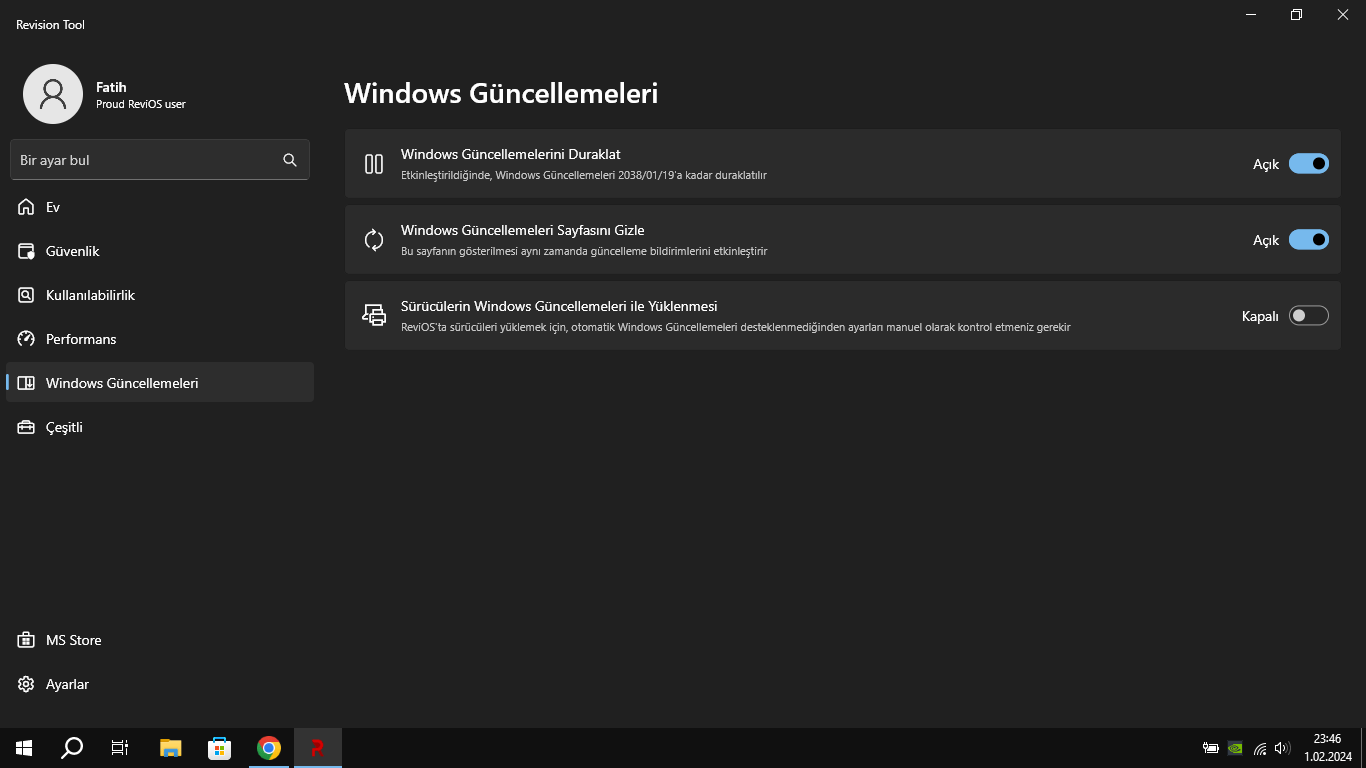Click the user name "Fatih"
Viewport: 1366px width, 768px height.
point(111,87)
